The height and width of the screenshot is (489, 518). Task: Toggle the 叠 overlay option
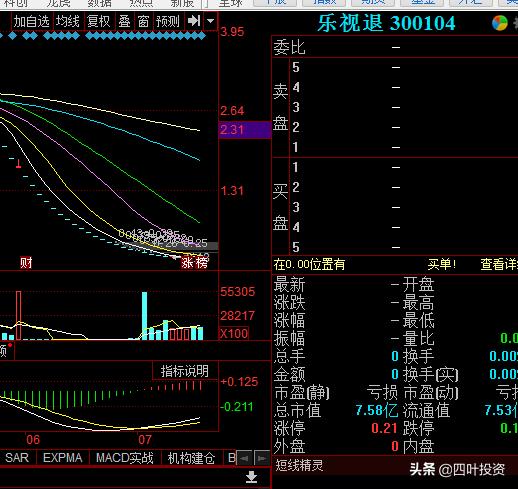pyautogui.click(x=124, y=21)
